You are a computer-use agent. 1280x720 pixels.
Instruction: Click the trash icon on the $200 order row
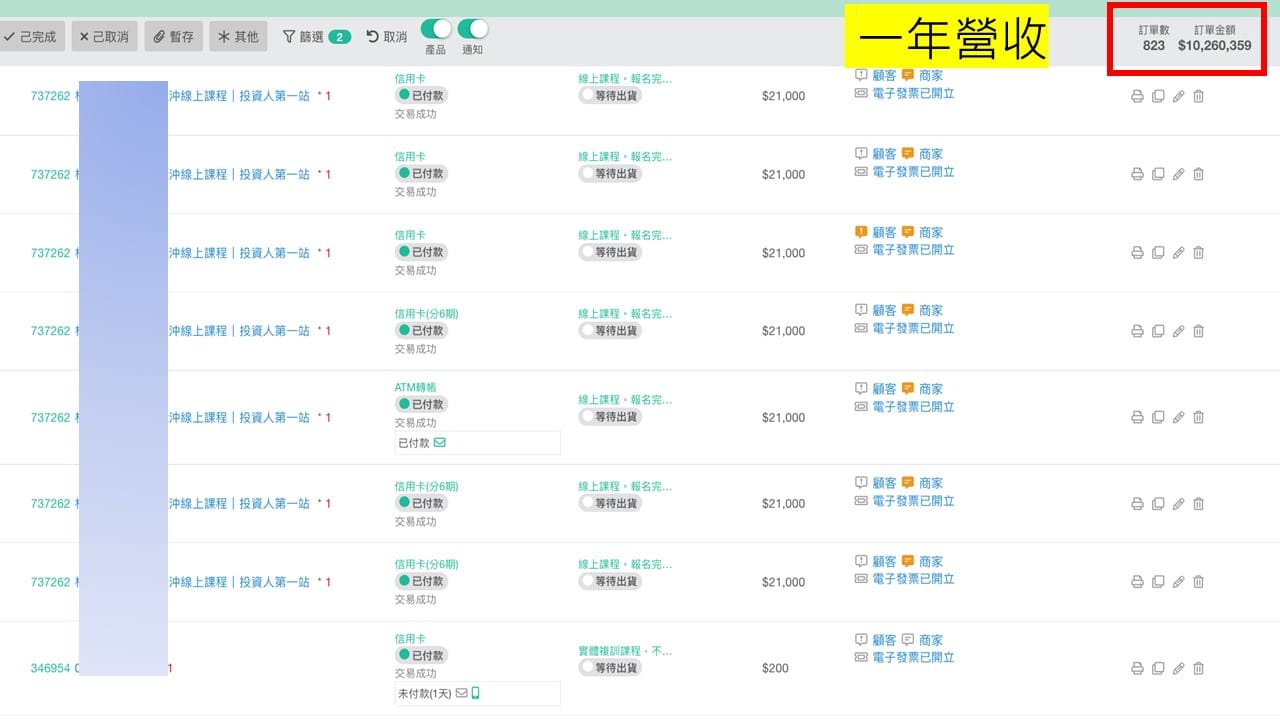[1199, 668]
